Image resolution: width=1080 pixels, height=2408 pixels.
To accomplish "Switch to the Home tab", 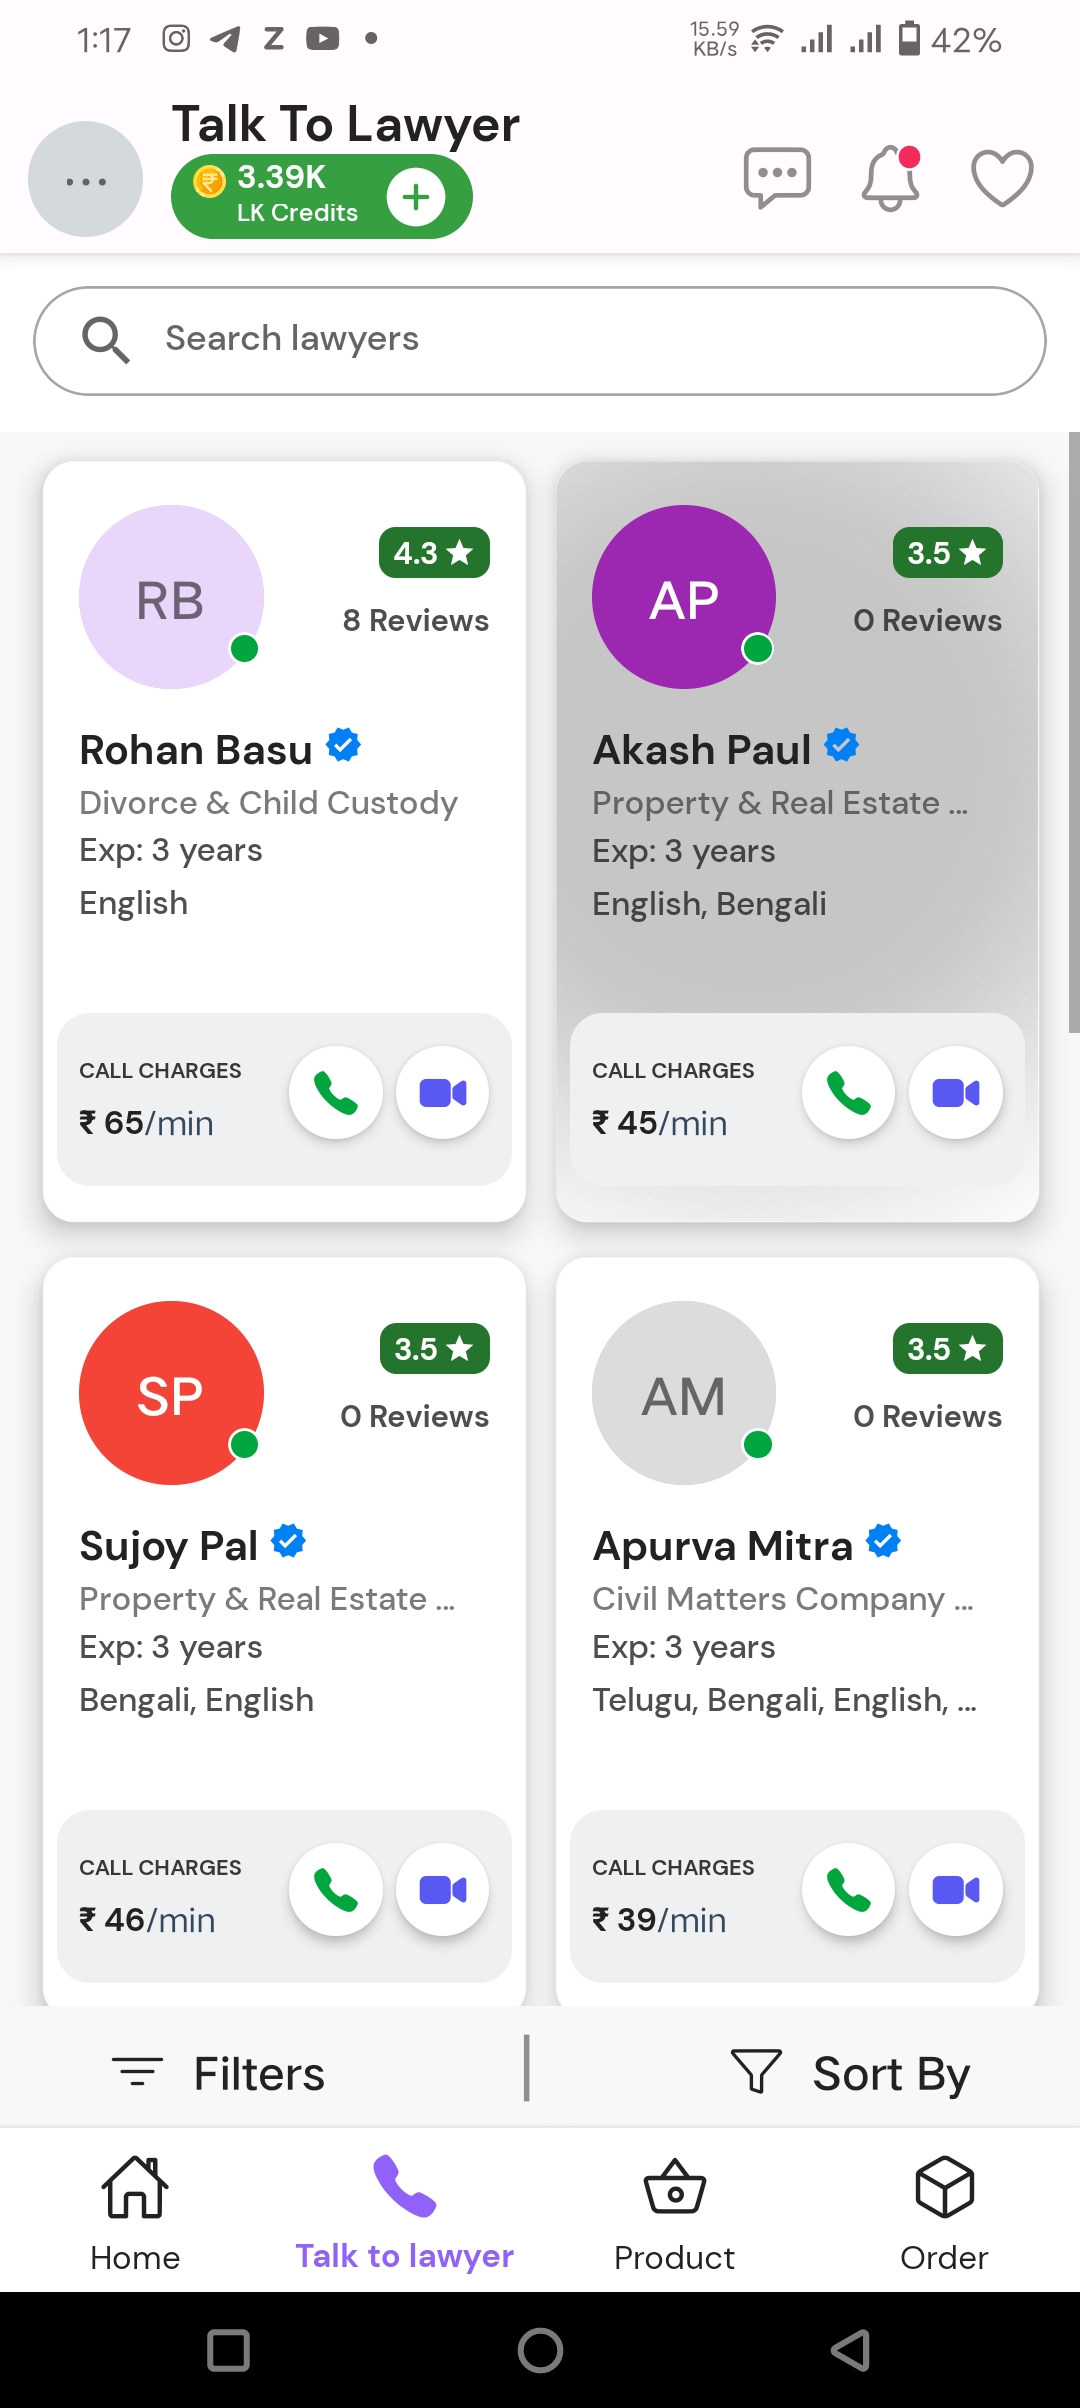I will click(135, 2214).
